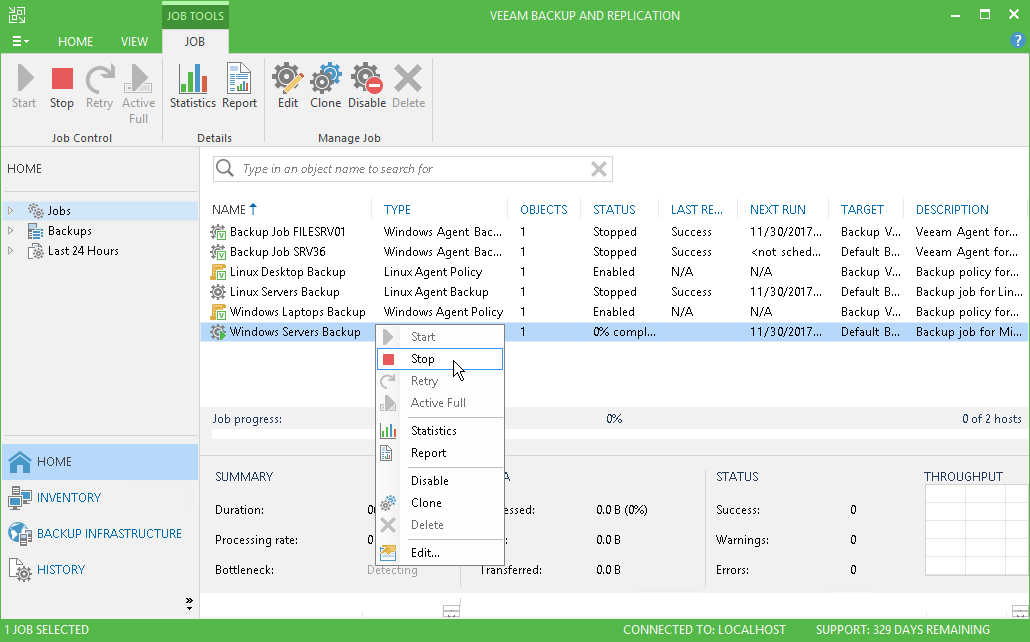Screen dimensions: 1030x642
Task: Open Statistics from the ribbon
Action: click(192, 87)
